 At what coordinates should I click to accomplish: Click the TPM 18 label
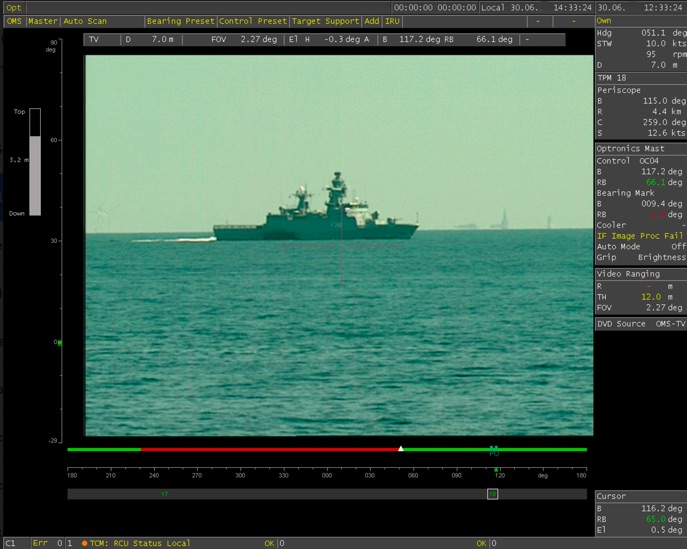pyautogui.click(x=612, y=78)
